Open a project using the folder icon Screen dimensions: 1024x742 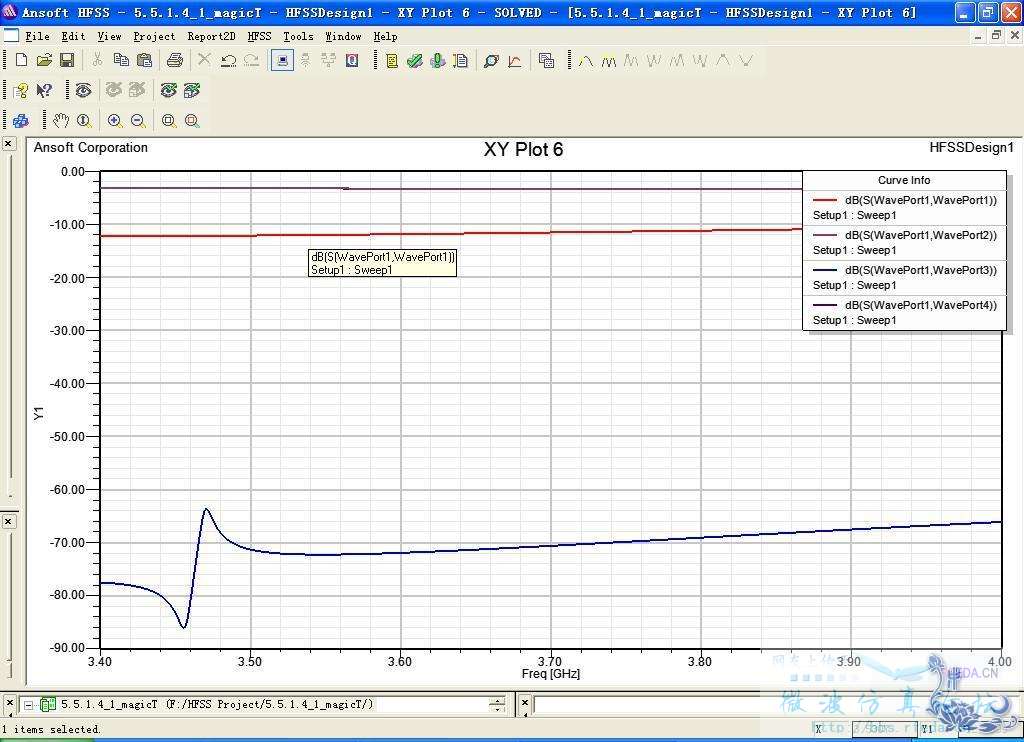click(44, 61)
